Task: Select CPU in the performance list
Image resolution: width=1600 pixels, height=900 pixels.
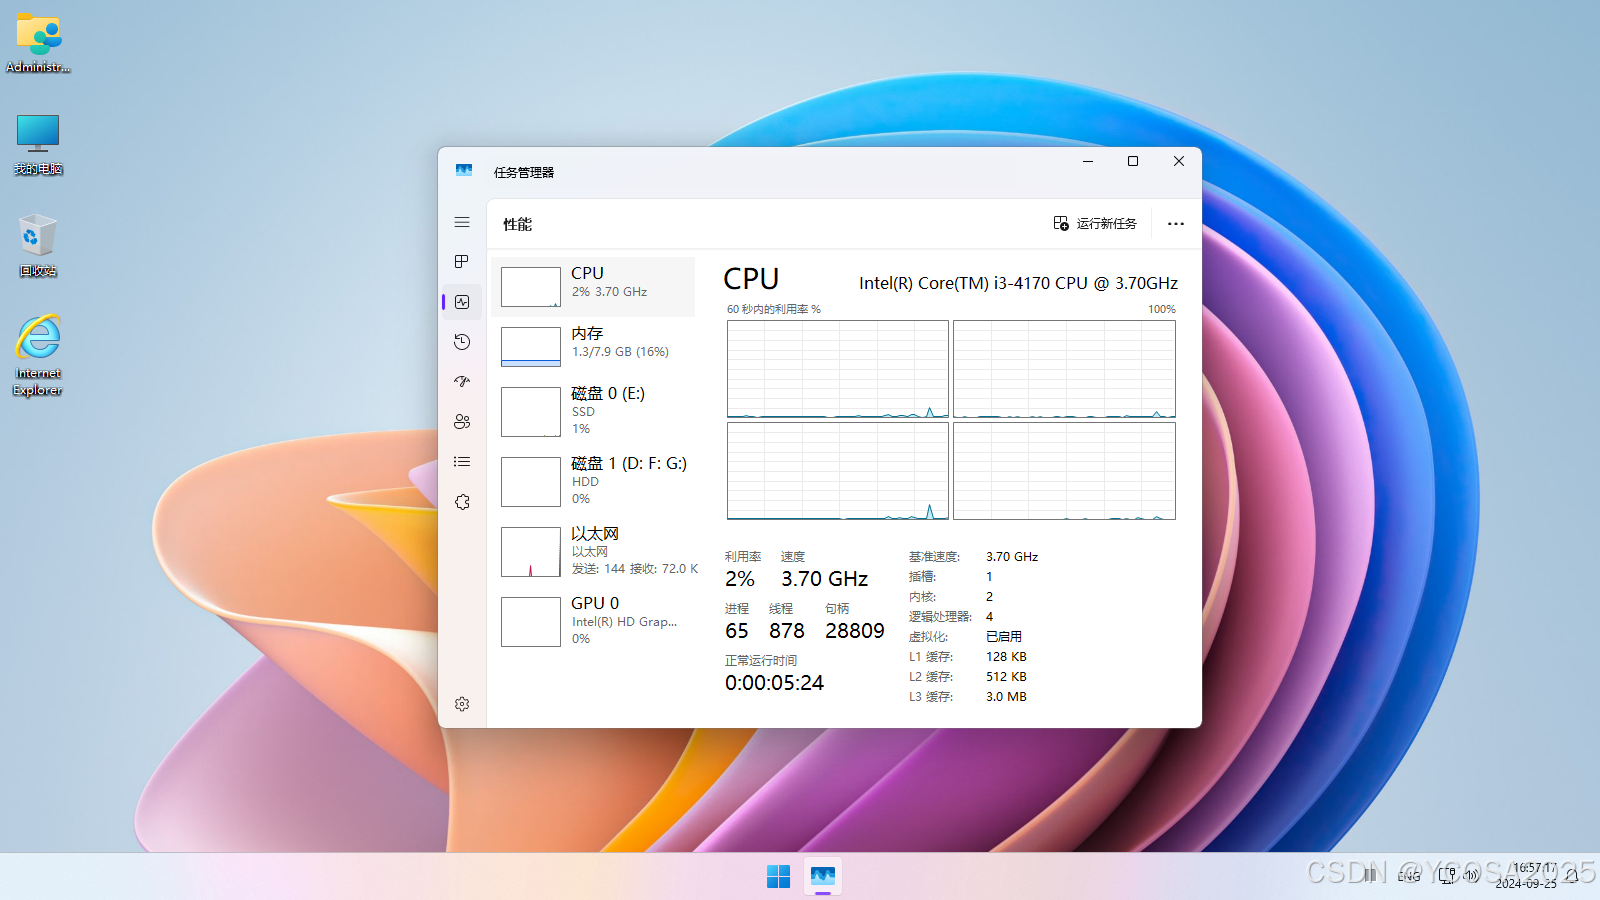Action: pyautogui.click(x=593, y=287)
